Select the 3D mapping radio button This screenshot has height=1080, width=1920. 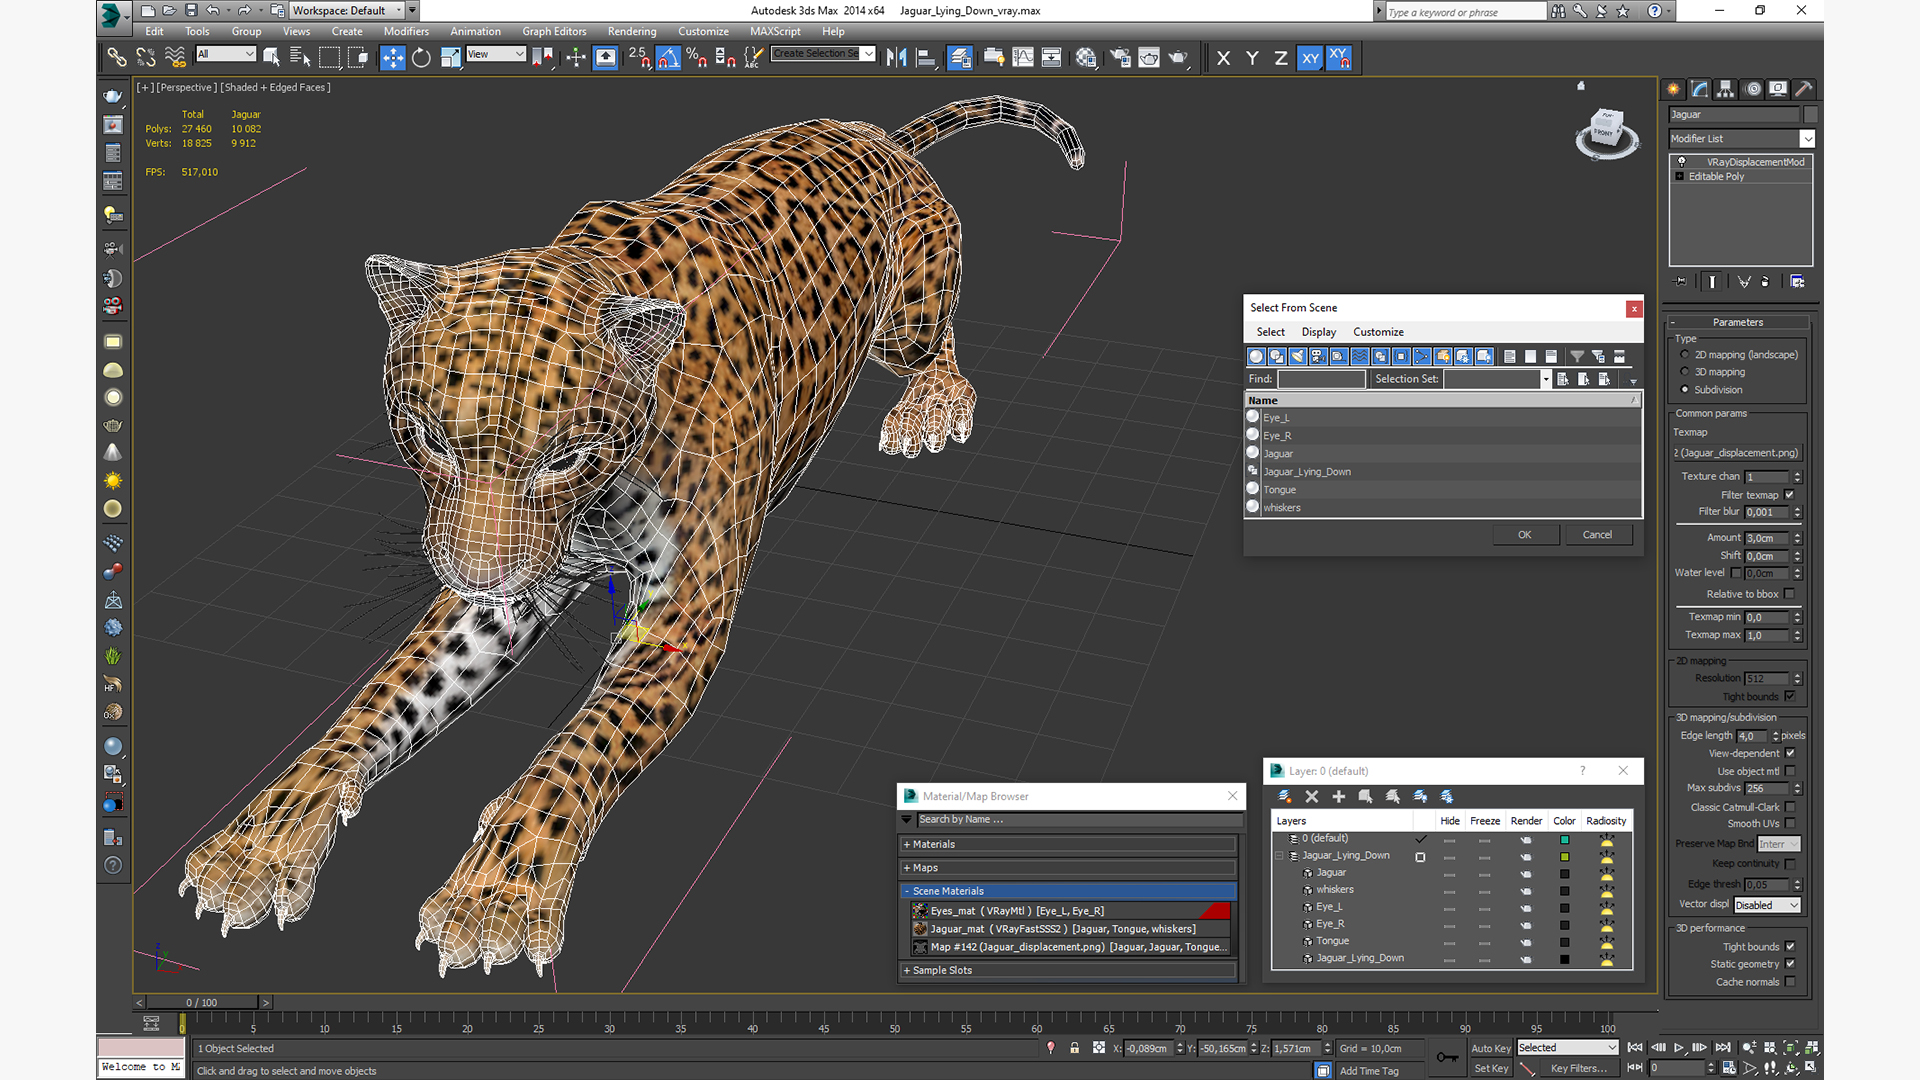pyautogui.click(x=1685, y=372)
